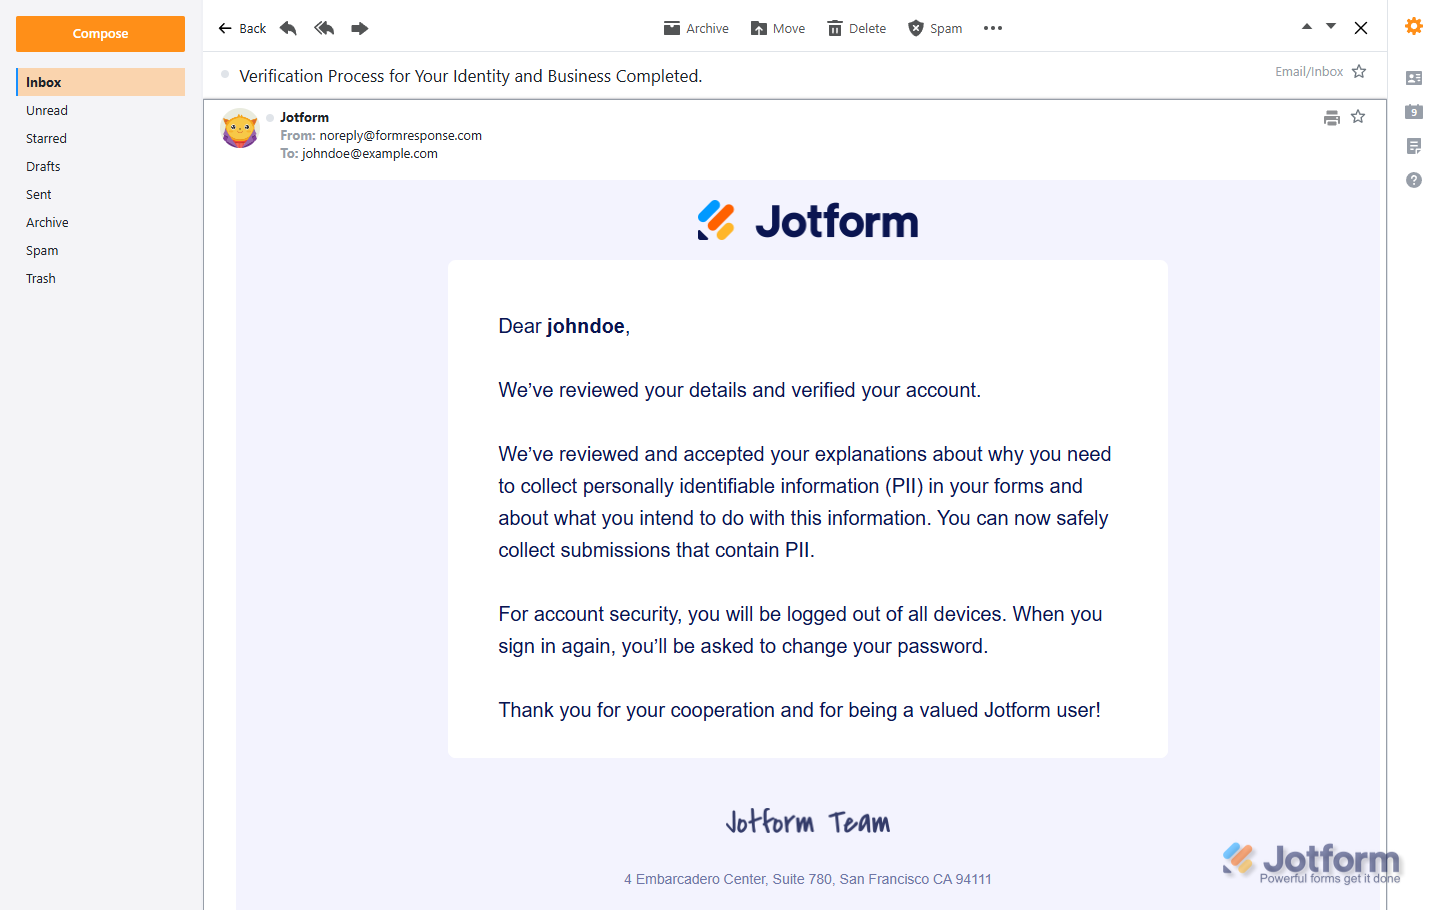Open mail Settings via the gear icon

(x=1413, y=26)
